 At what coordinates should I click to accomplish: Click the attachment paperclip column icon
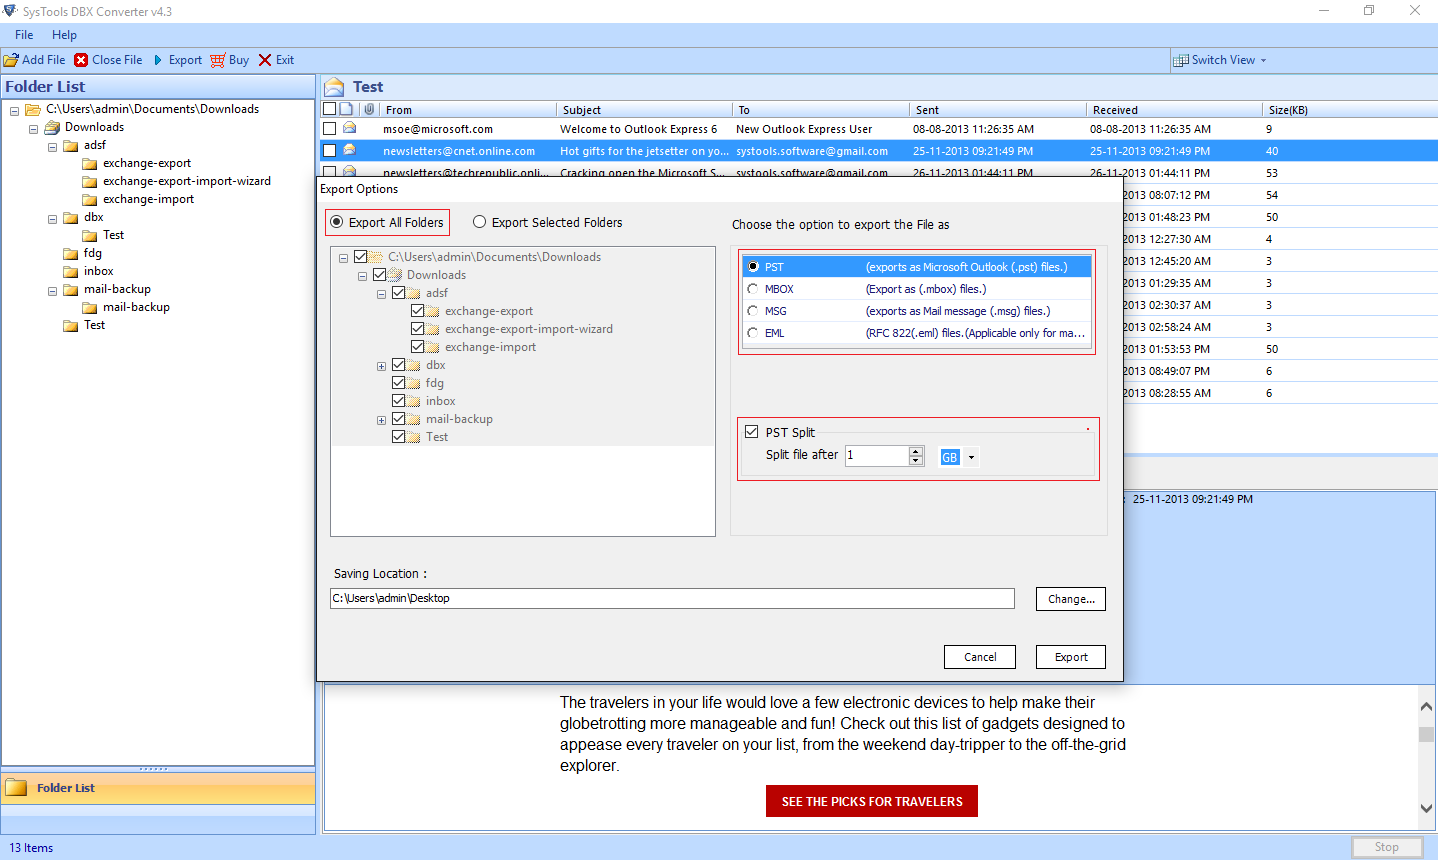pyautogui.click(x=369, y=109)
